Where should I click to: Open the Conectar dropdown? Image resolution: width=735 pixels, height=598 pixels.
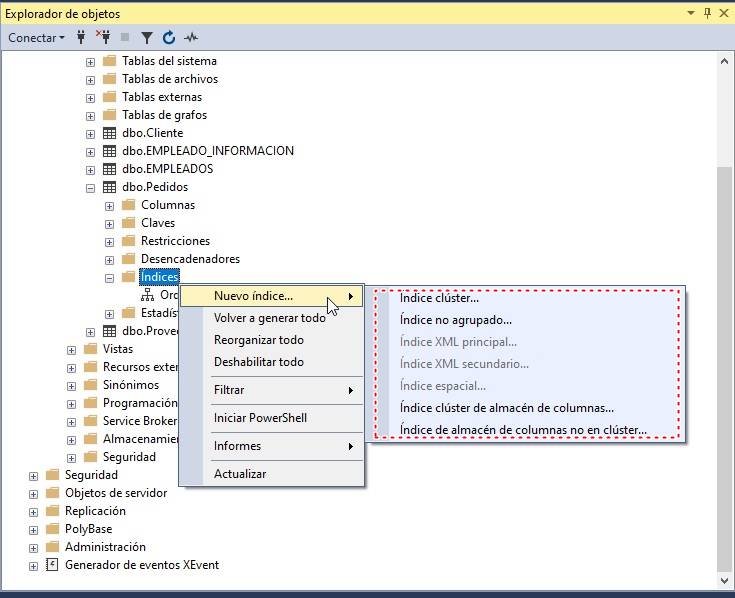tap(36, 37)
